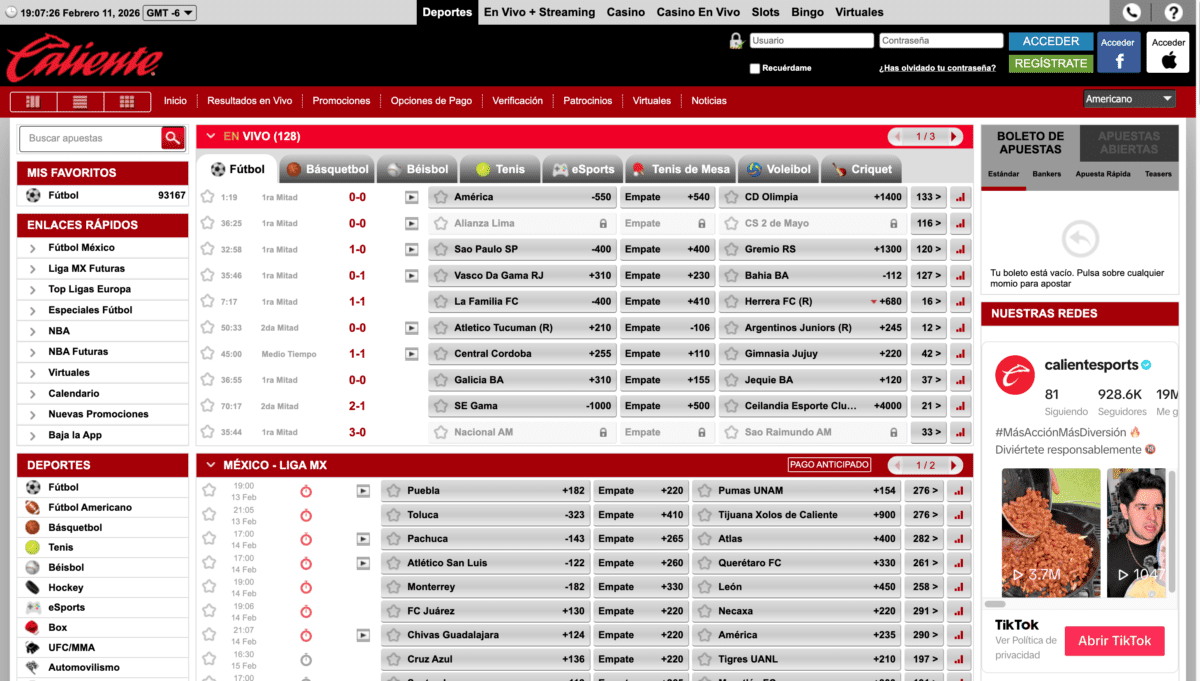Open stream icon for Sao Paulo SP match
Screen dimensions: 1200x681
411,250
